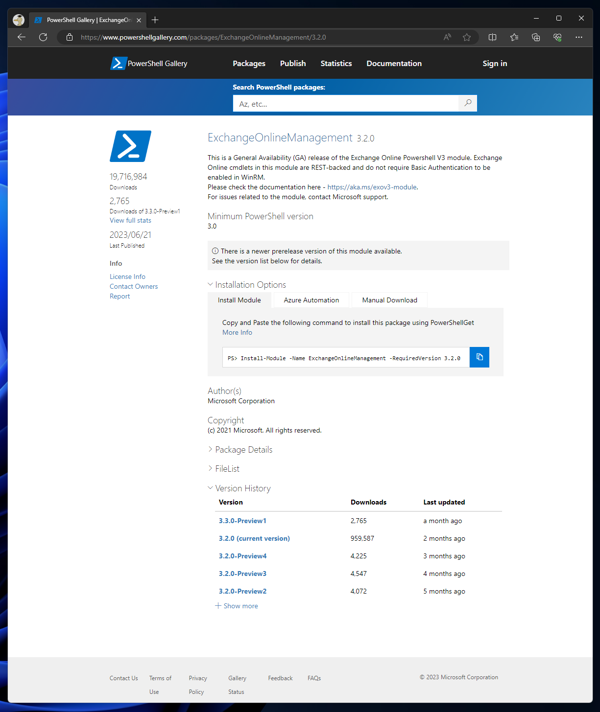Reload the page with refresh icon

click(43, 37)
